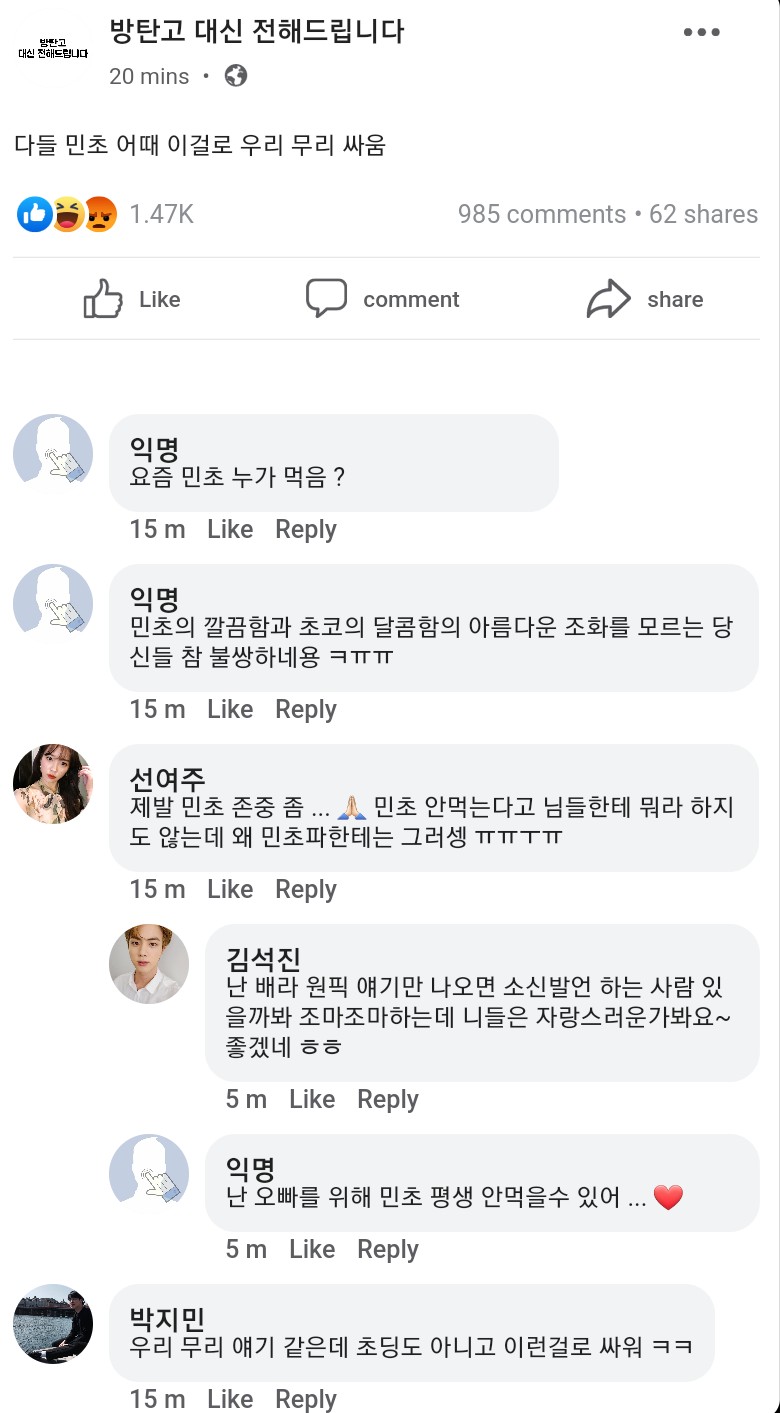Click the 1.47K reactions count

[162, 214]
